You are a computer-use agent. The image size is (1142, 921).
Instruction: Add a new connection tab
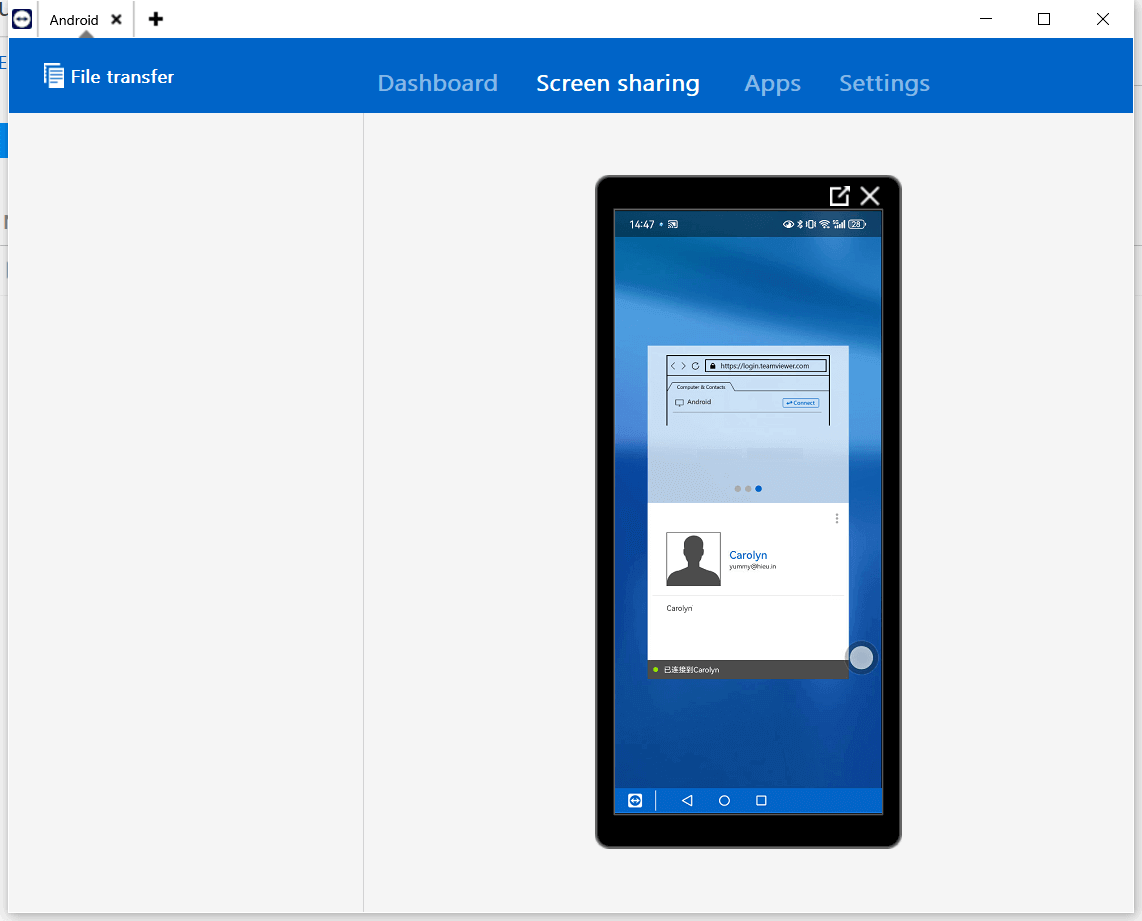[155, 19]
